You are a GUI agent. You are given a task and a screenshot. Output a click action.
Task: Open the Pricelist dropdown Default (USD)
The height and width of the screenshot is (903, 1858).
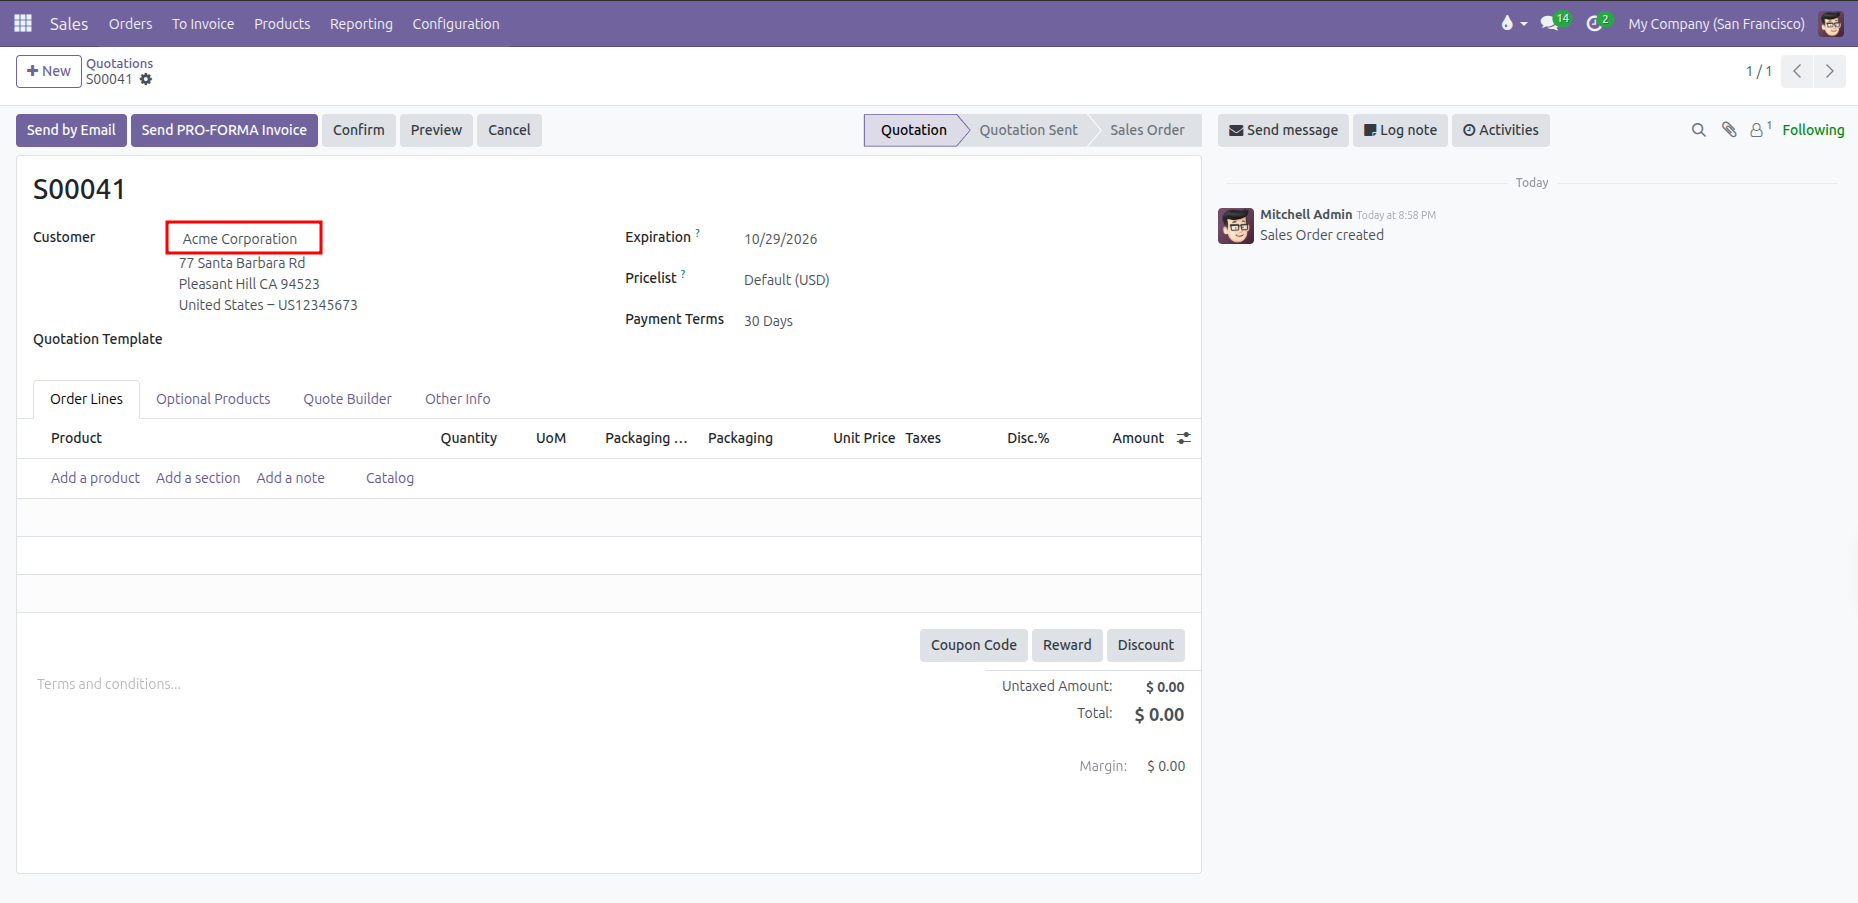pos(787,280)
